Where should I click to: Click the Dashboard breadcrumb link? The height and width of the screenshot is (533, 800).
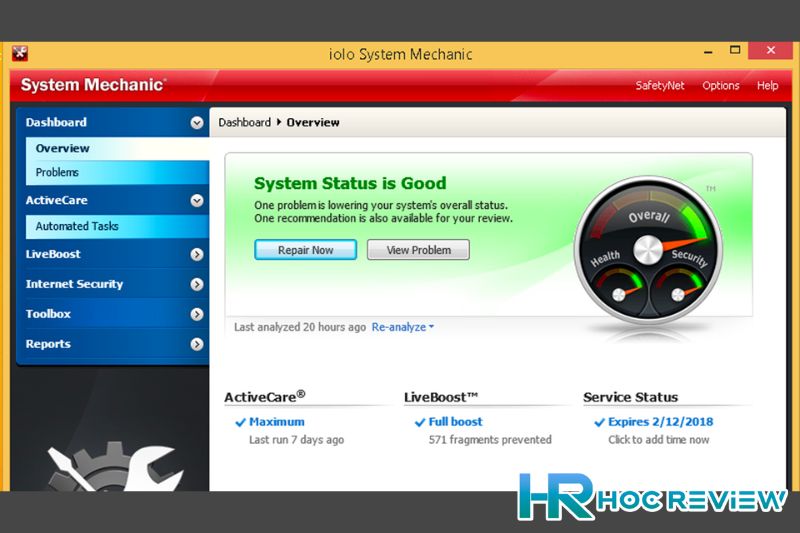click(244, 122)
